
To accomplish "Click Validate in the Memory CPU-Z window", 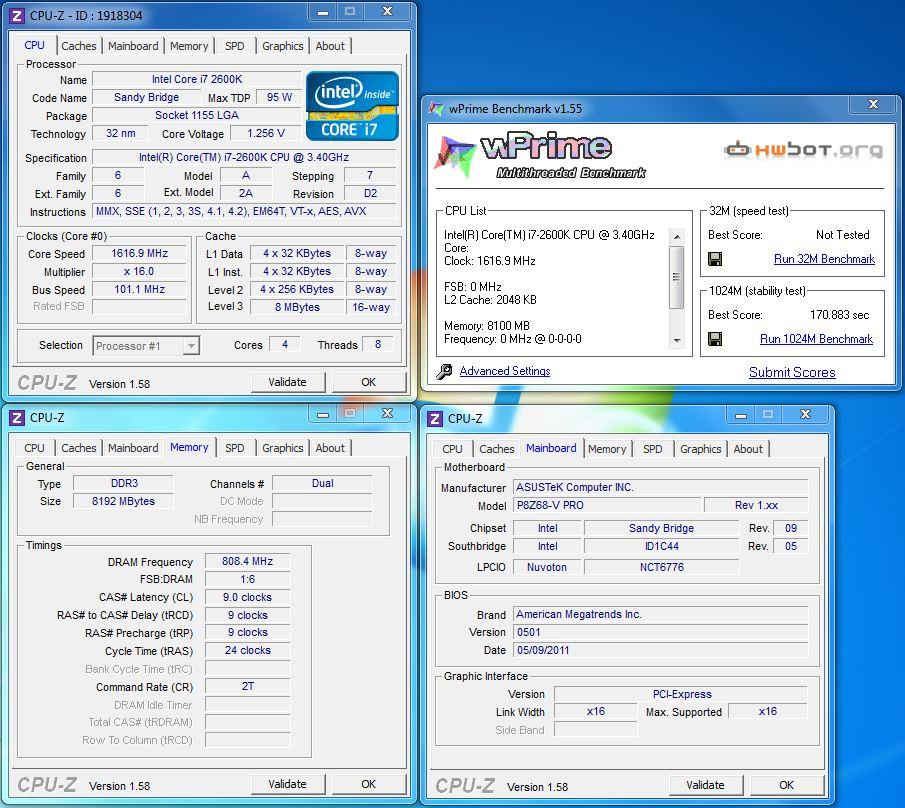I will click(x=287, y=784).
